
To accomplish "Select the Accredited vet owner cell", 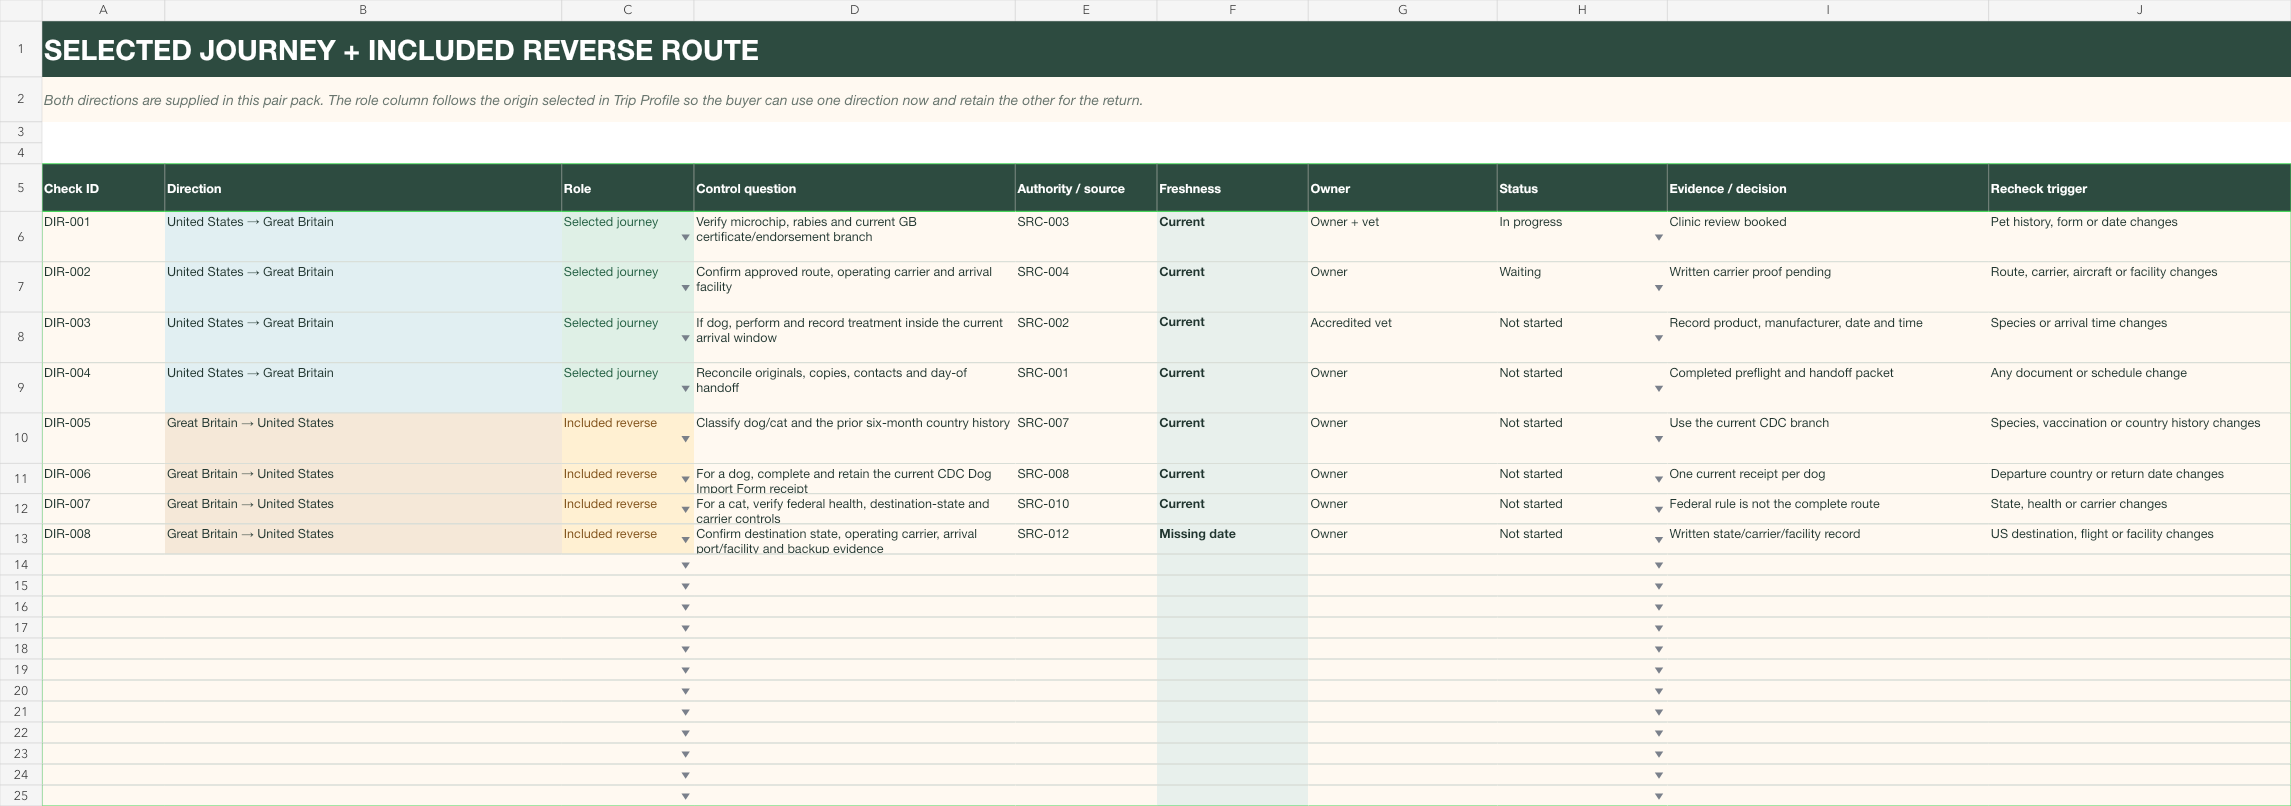I will [x=1402, y=338].
